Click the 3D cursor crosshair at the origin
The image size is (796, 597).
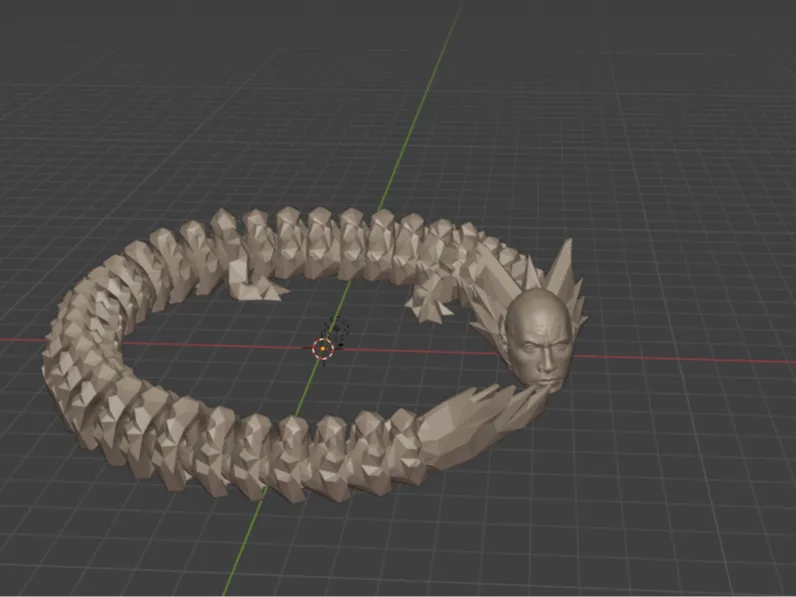323,349
